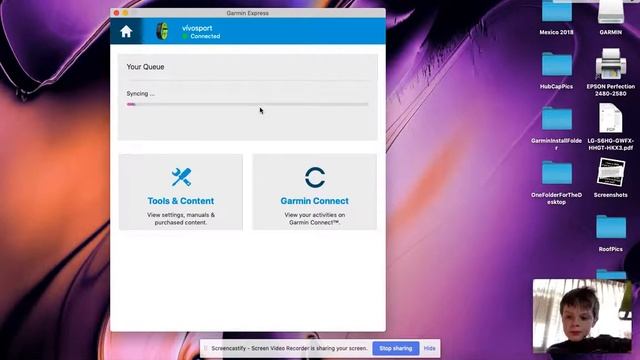Select the GARMIN drive icon on desktop
This screenshot has width=640, height=360.
611,11
